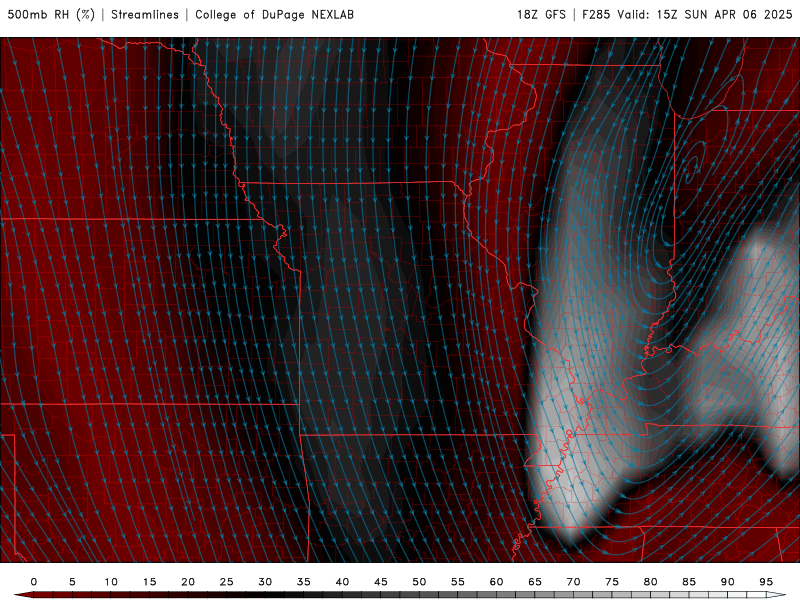Select the "55" legend value
This screenshot has width=800, height=600.
458,582
